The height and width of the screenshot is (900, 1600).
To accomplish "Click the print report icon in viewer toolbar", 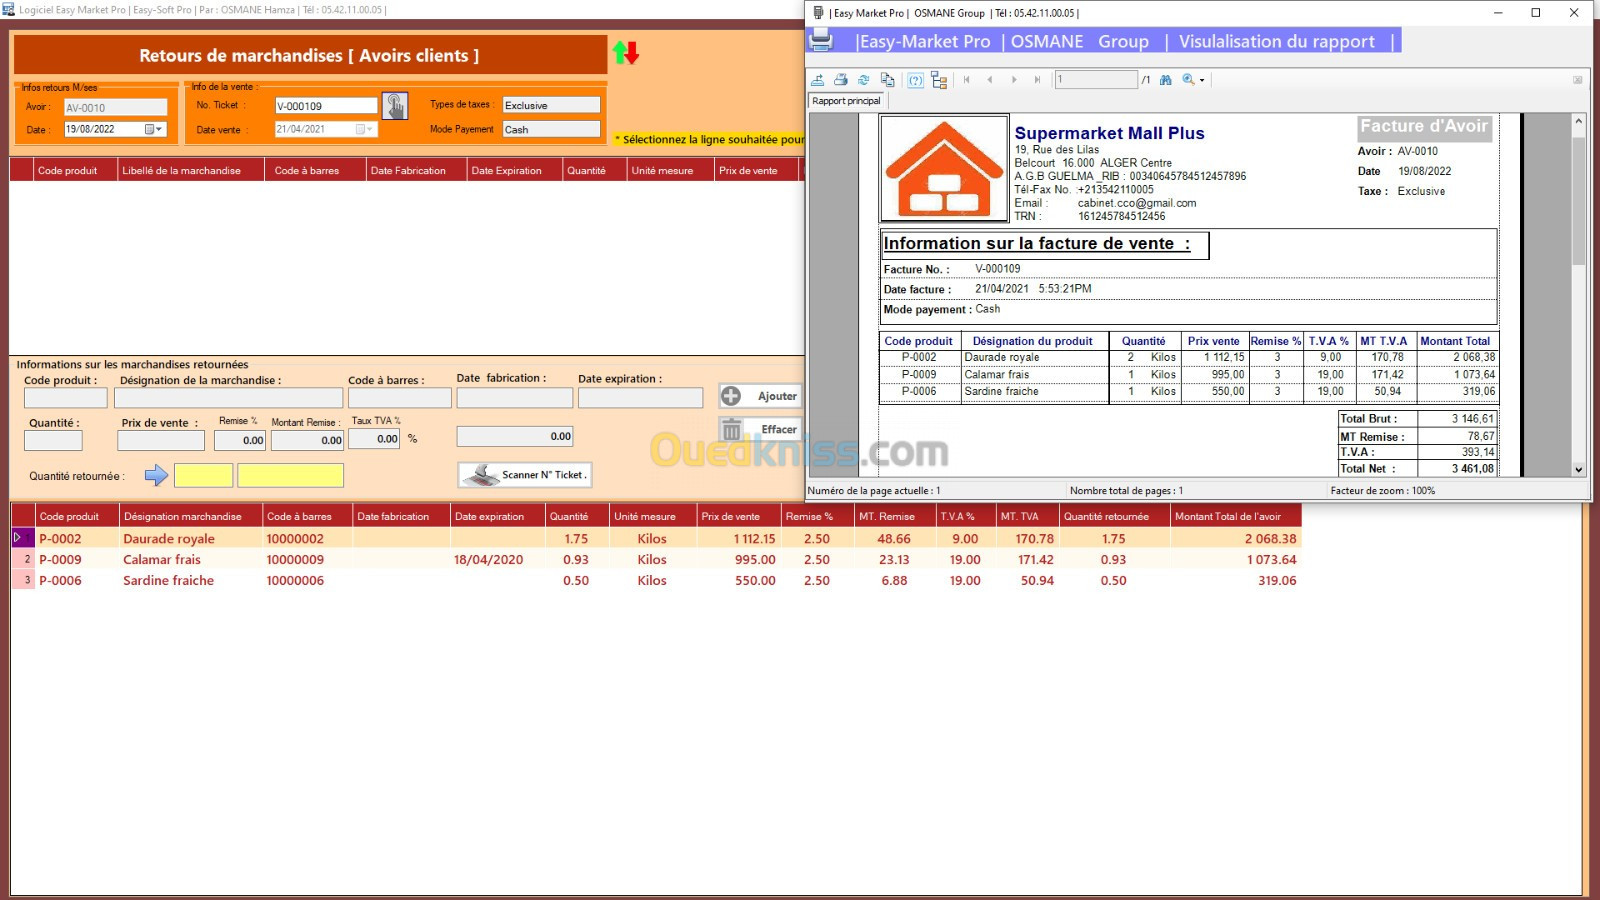I will click(841, 80).
